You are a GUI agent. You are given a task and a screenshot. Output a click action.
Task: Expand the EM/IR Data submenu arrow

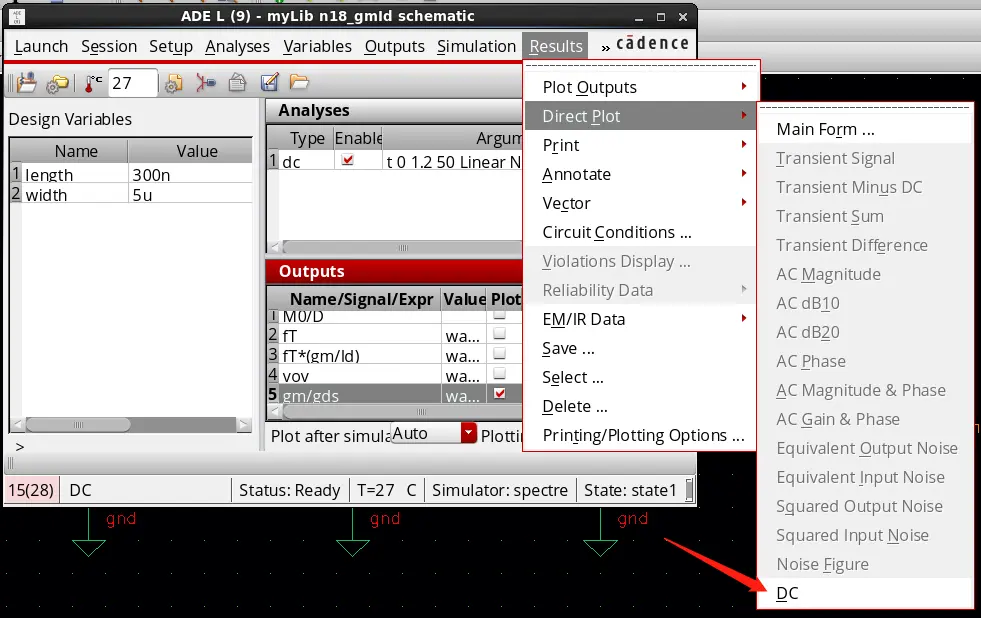pos(744,318)
